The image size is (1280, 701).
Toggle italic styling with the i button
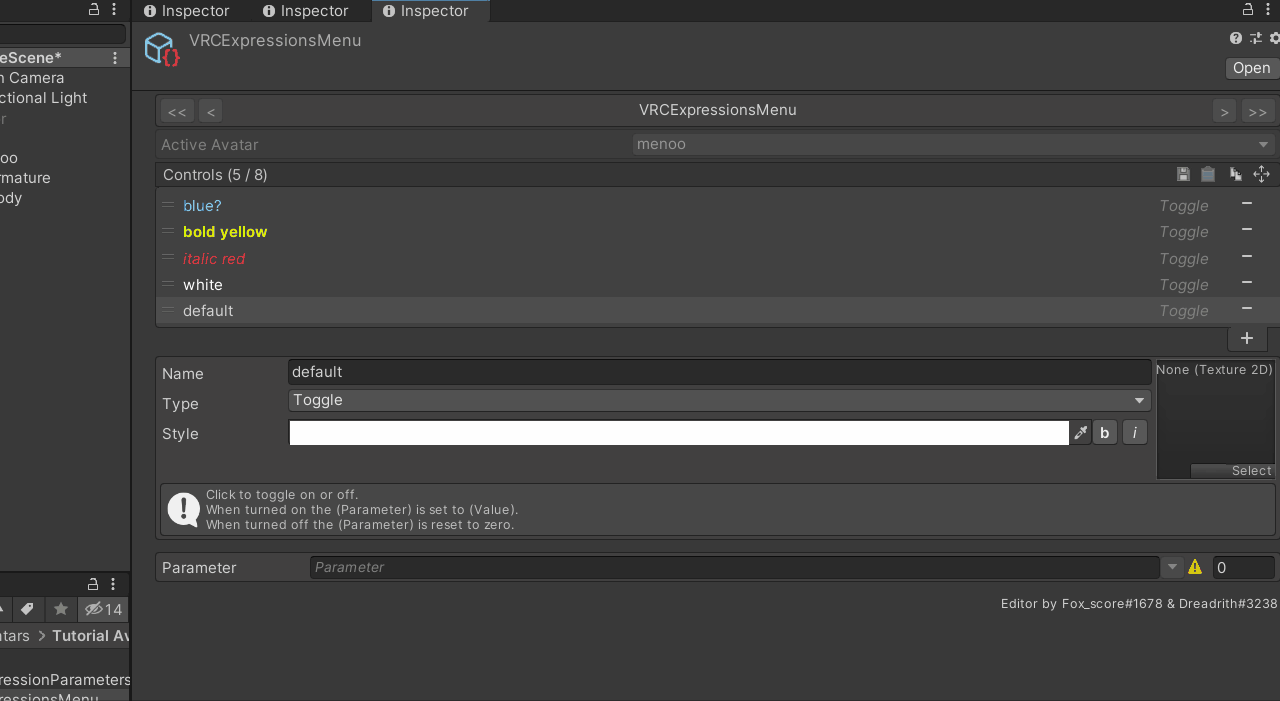click(1134, 432)
